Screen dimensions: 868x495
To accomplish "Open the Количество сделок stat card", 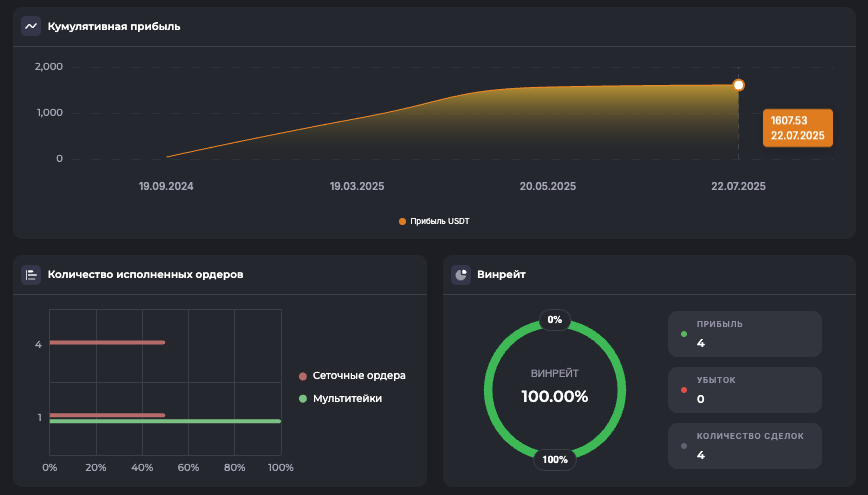I will (x=745, y=446).
